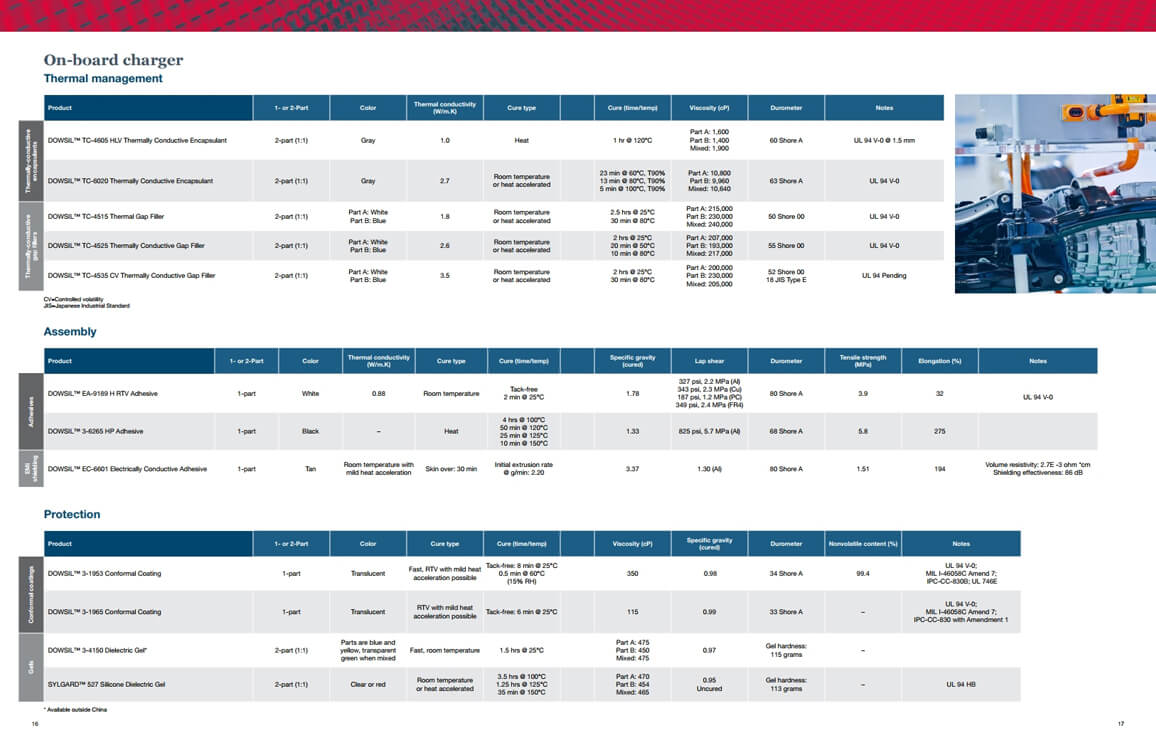The width and height of the screenshot is (1156, 743).
Task: Click the "60 Shore A" durometer value
Action: click(x=786, y=140)
